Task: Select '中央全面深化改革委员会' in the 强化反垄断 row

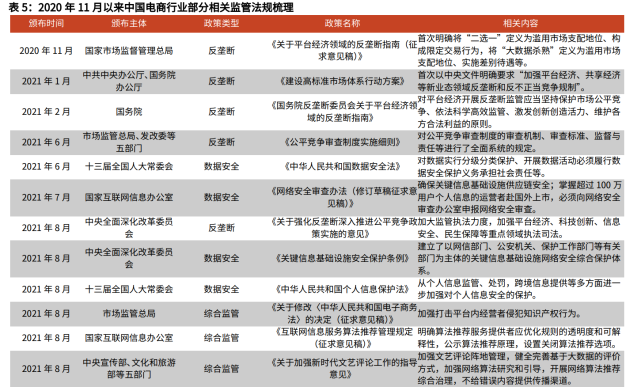Action: click(x=129, y=228)
